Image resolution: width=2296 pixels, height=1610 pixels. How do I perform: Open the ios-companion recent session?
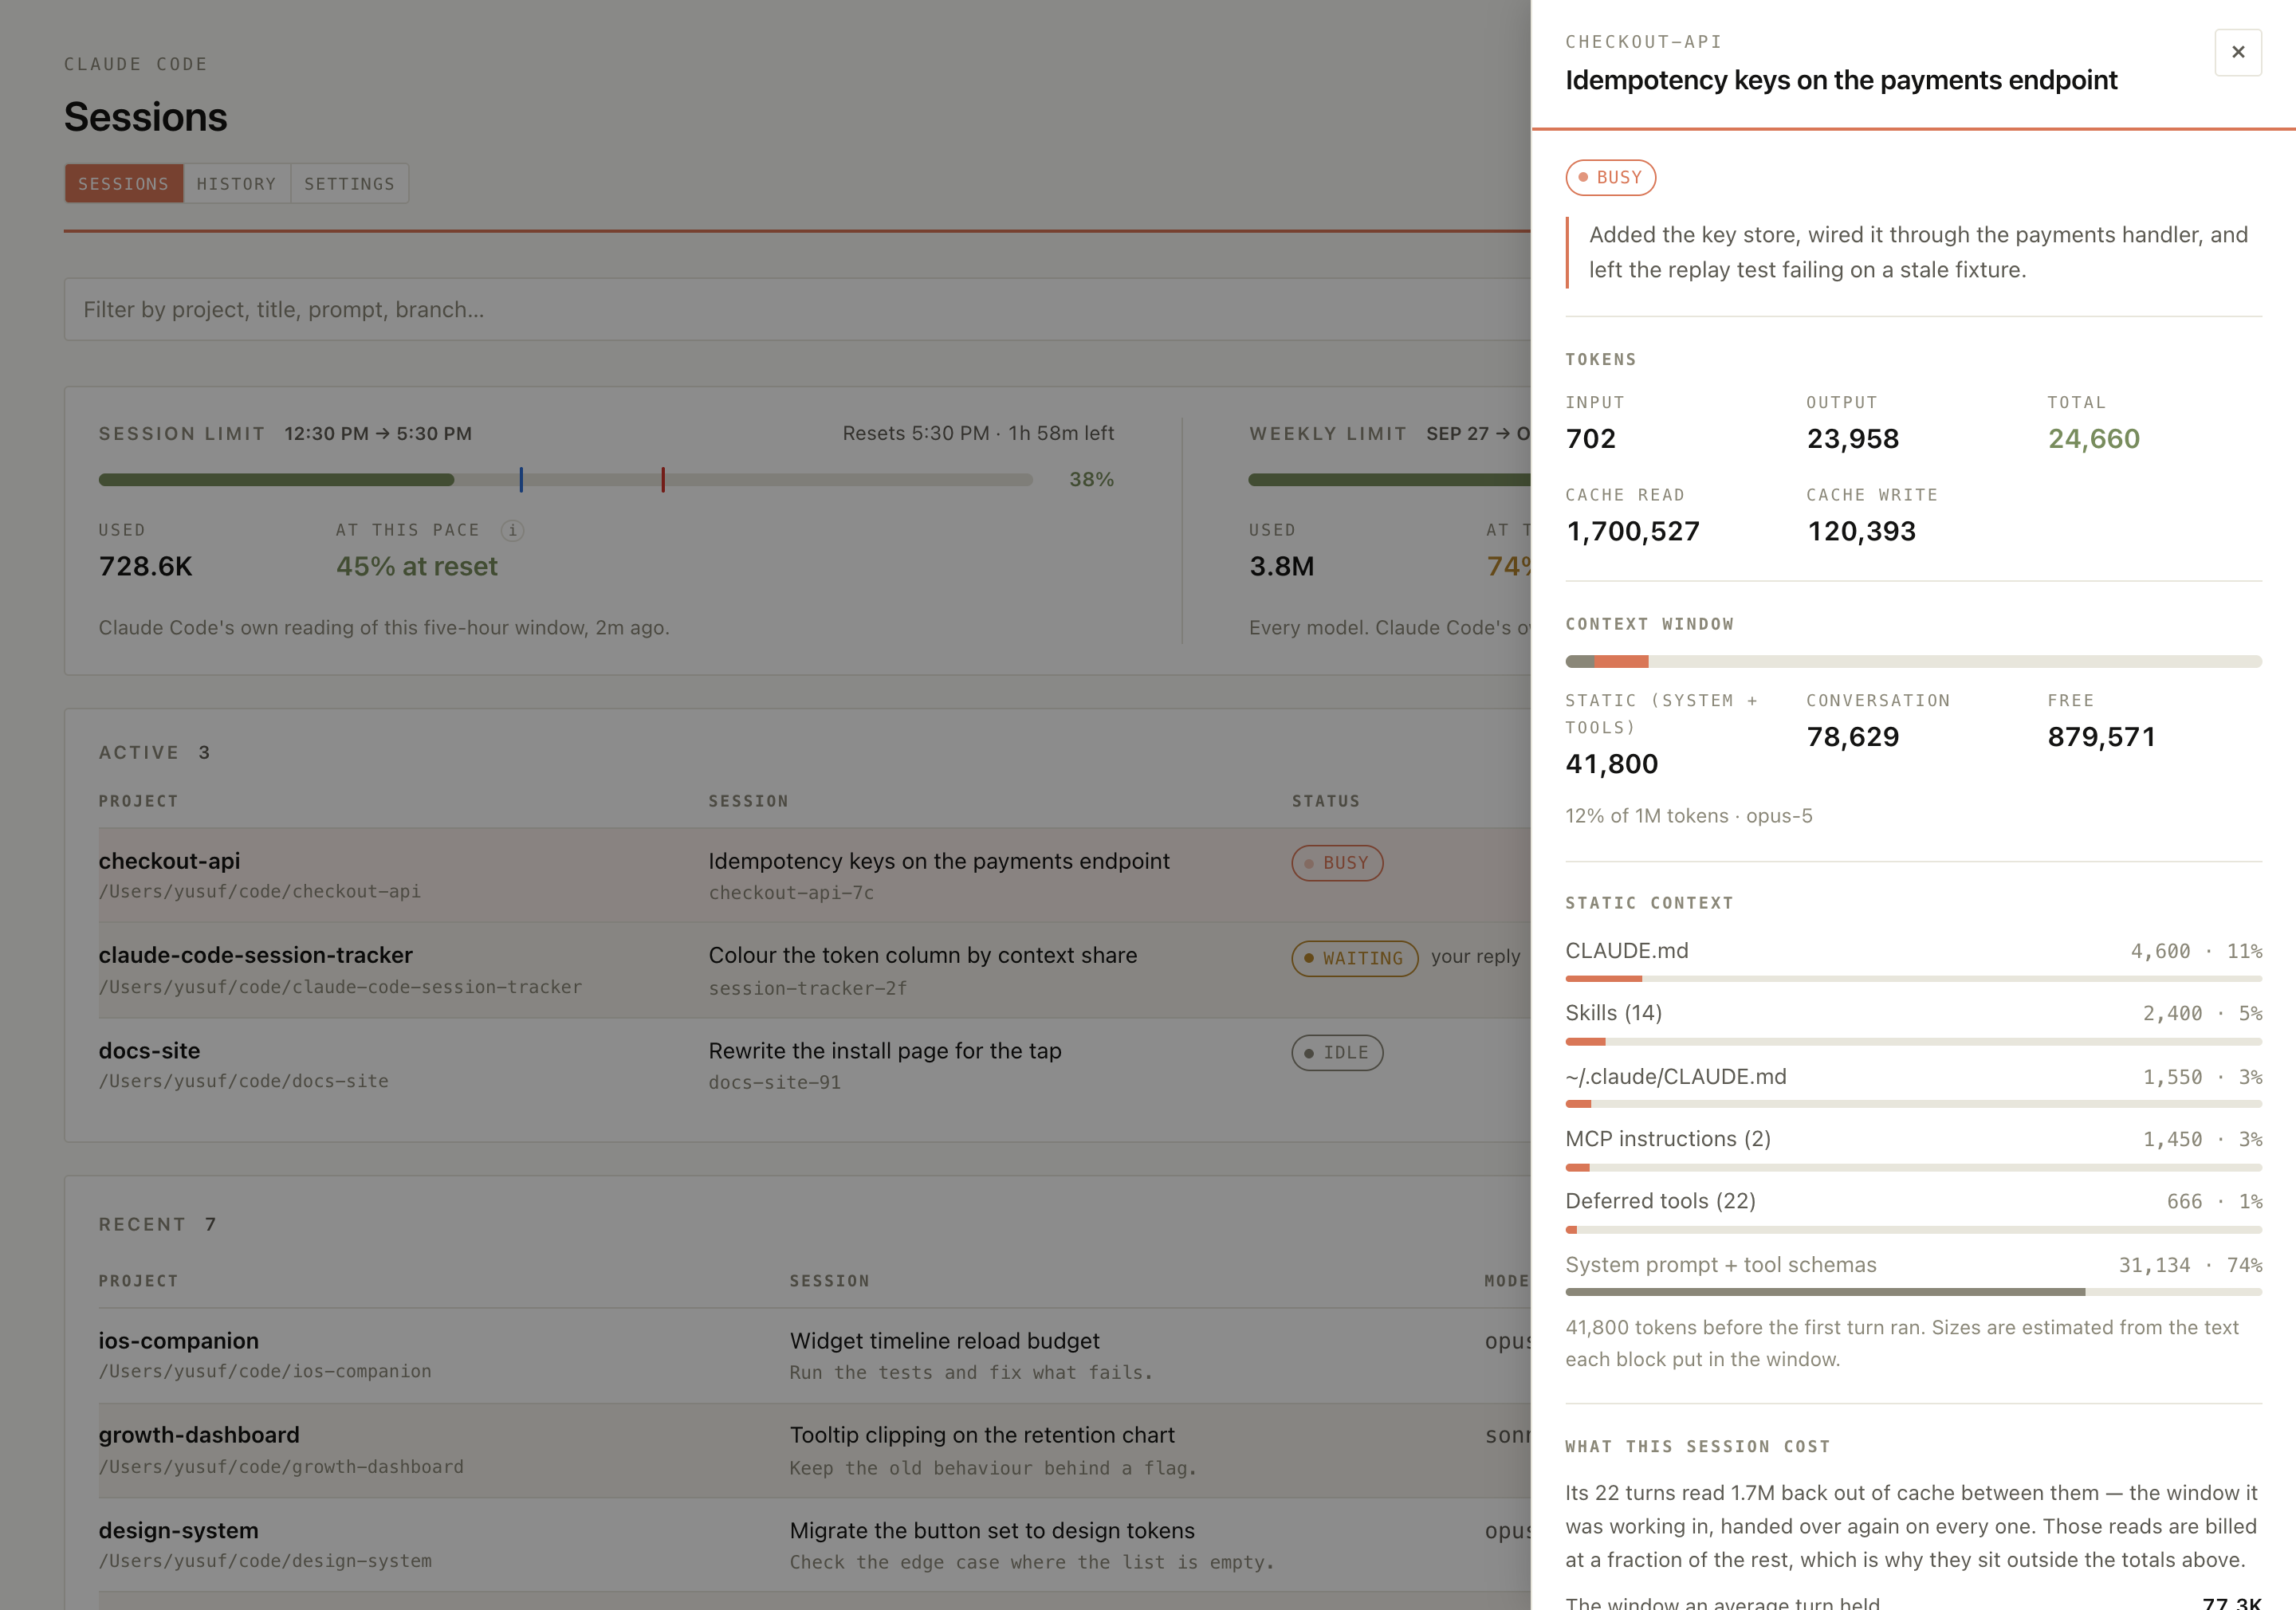[814, 1355]
